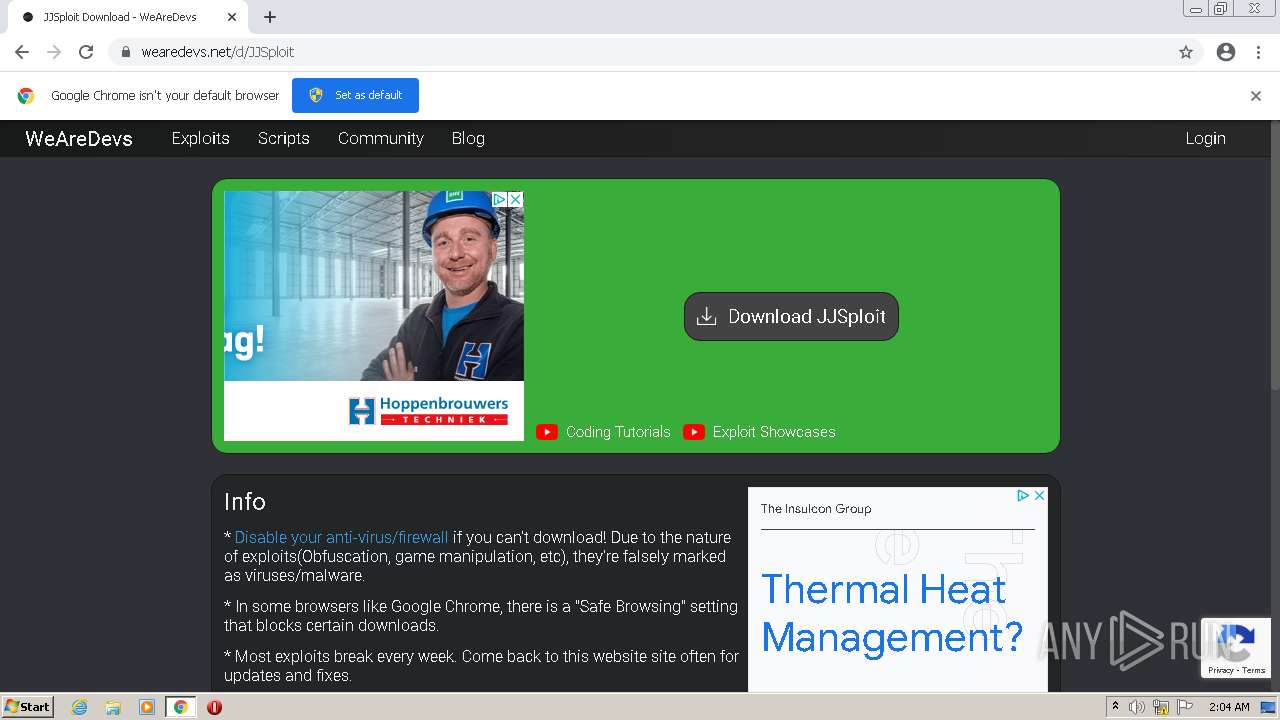Open AdChoices icon on Insulcon ad
Viewport: 1280px width, 720px height.
1023,495
